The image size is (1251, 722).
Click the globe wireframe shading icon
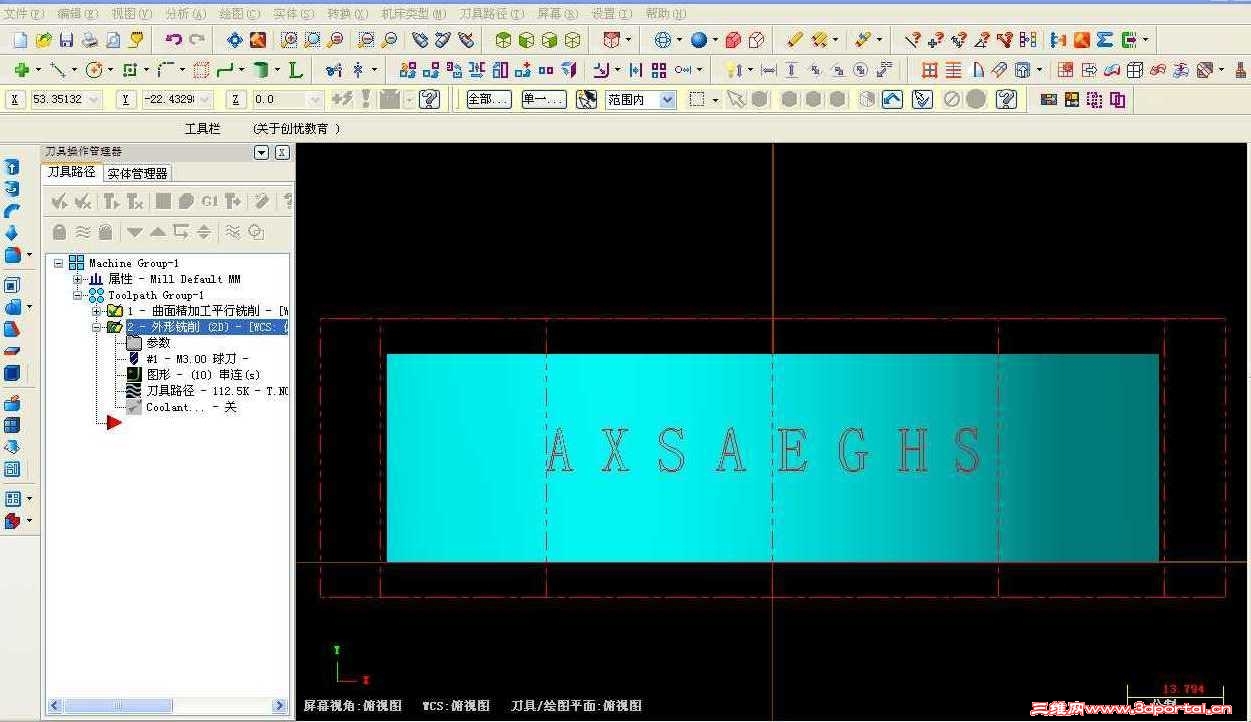662,40
